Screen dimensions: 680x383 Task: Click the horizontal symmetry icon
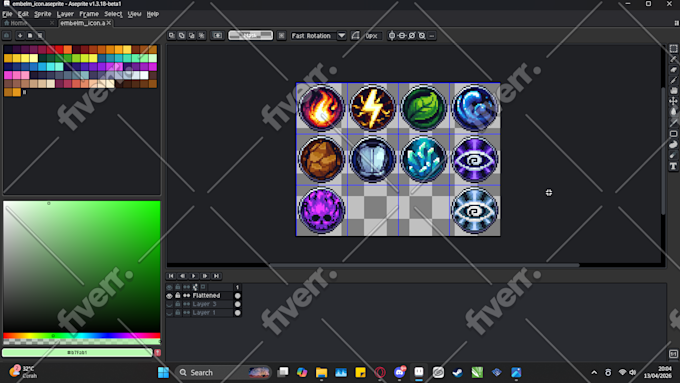402,36
